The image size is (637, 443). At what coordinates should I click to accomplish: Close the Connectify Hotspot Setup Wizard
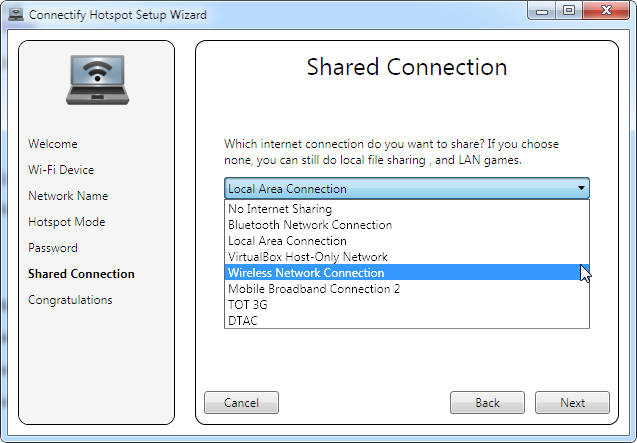click(606, 11)
